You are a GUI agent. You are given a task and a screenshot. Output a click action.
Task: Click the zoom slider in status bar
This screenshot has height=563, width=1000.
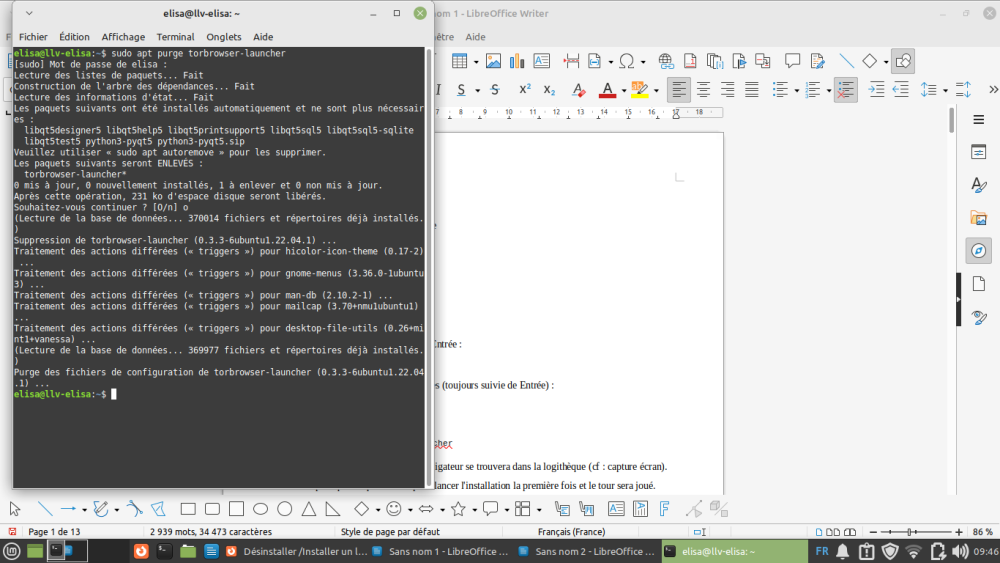pyautogui.click(x=910, y=531)
